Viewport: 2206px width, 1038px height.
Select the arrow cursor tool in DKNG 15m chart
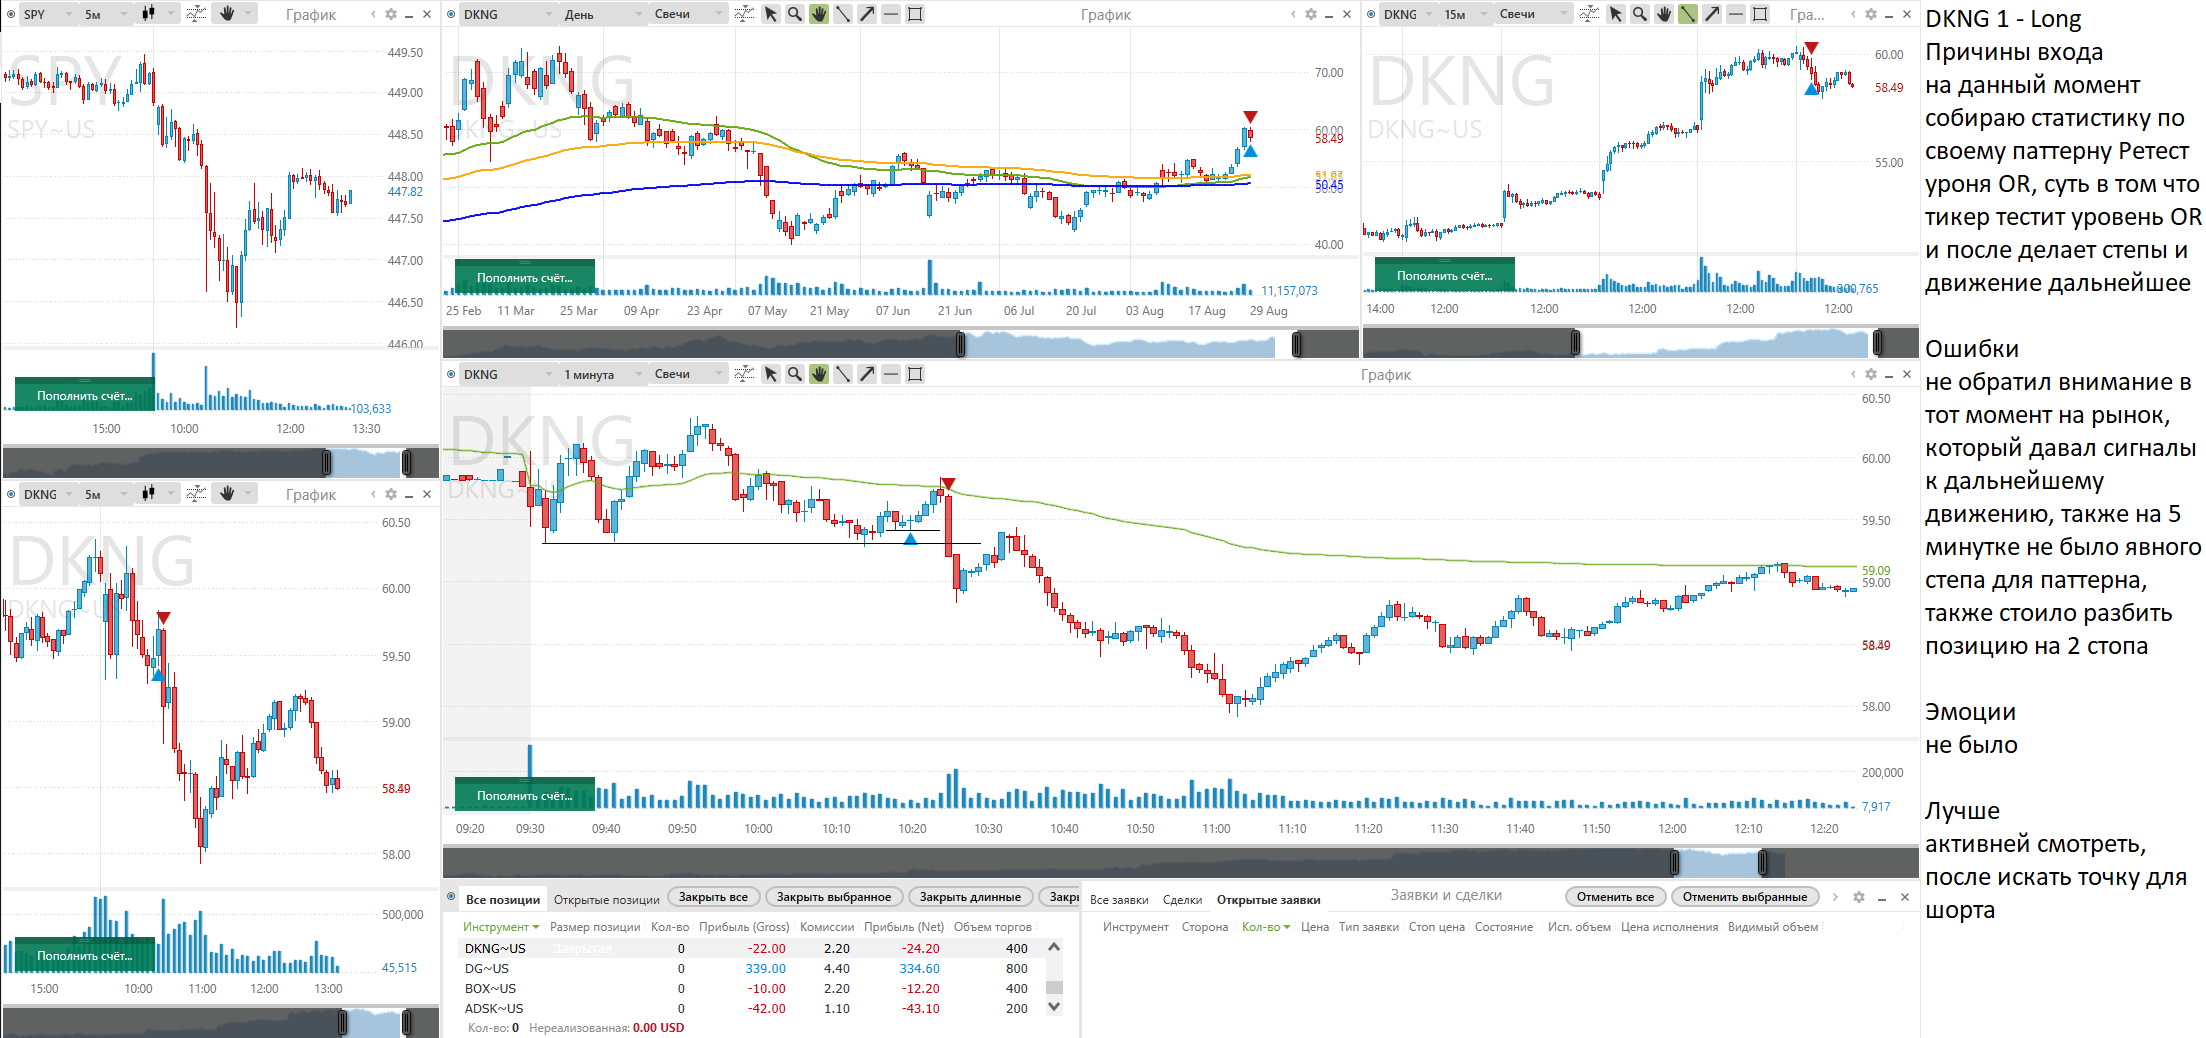tap(1616, 14)
